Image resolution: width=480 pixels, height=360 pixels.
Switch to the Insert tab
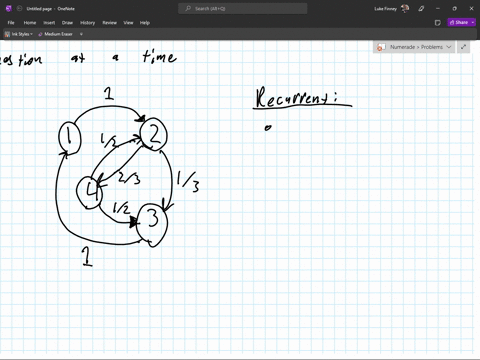click(49, 23)
